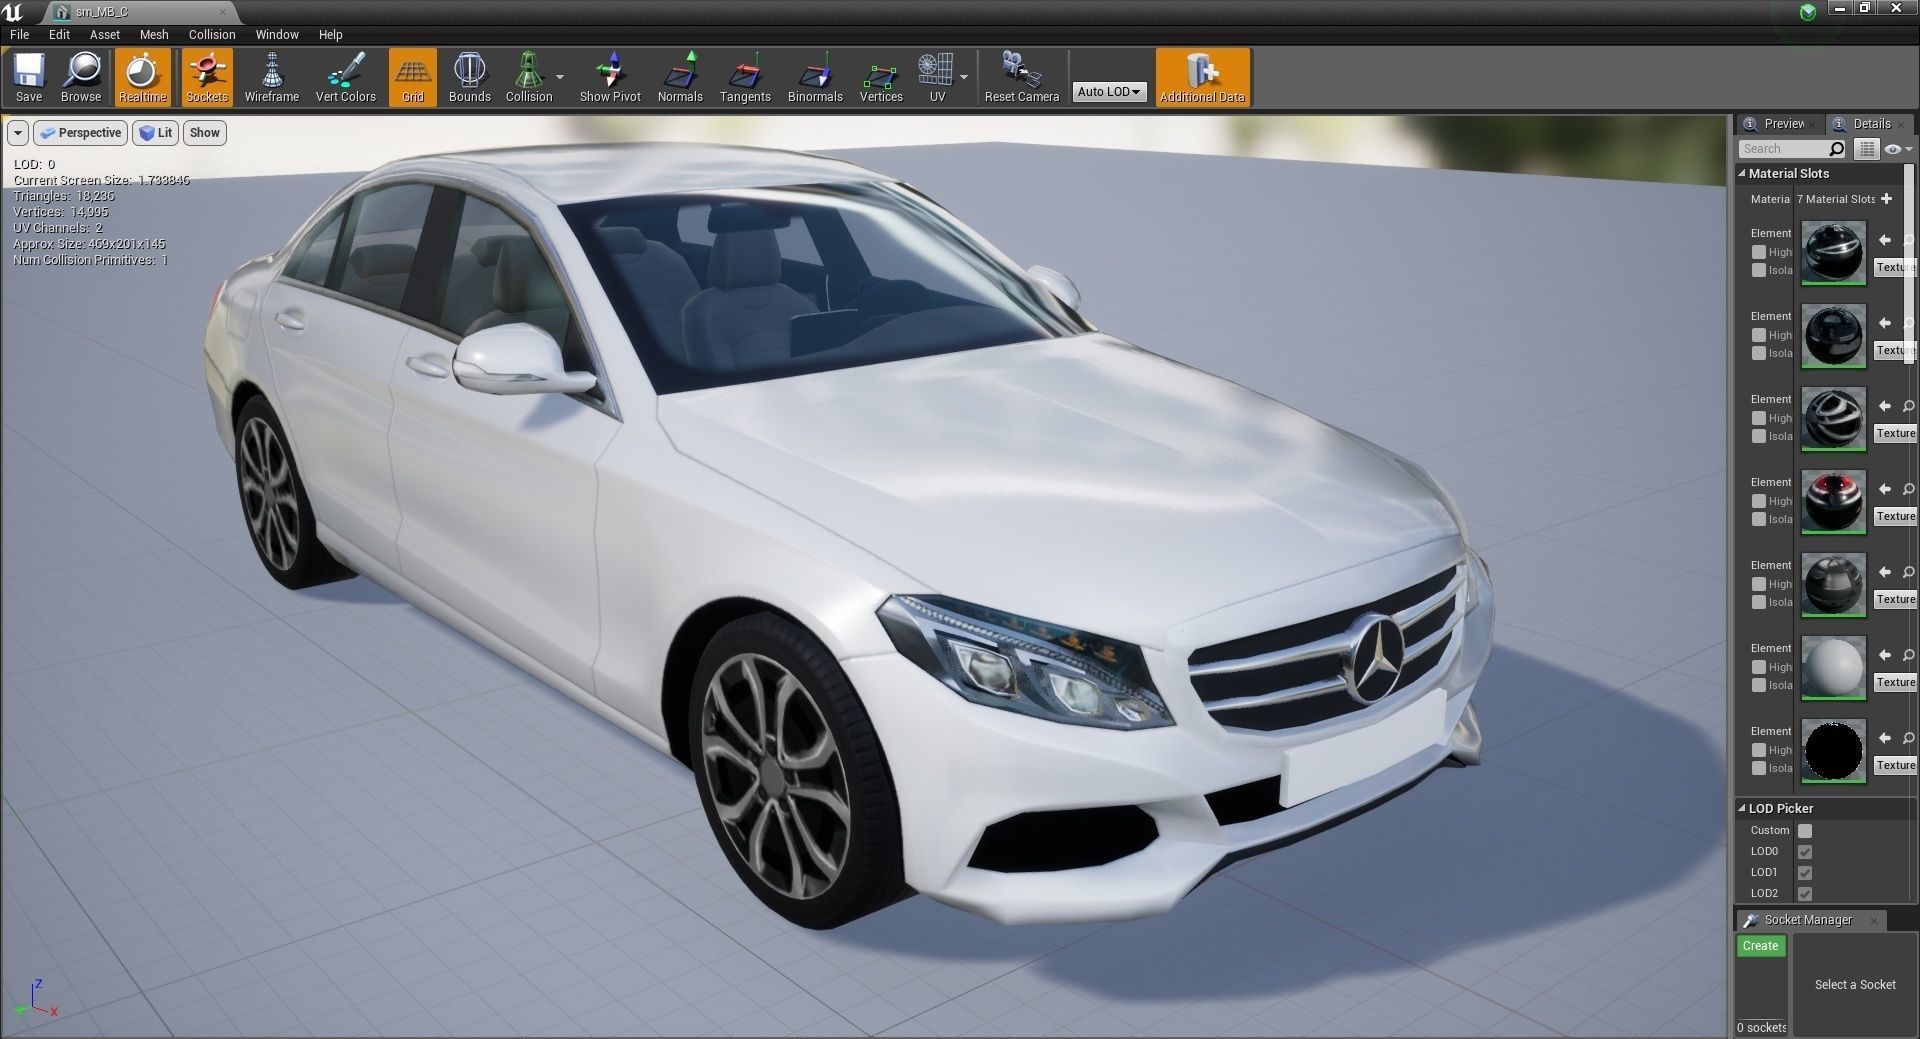Toggle the Grid display
The width and height of the screenshot is (1920, 1039).
tap(413, 77)
